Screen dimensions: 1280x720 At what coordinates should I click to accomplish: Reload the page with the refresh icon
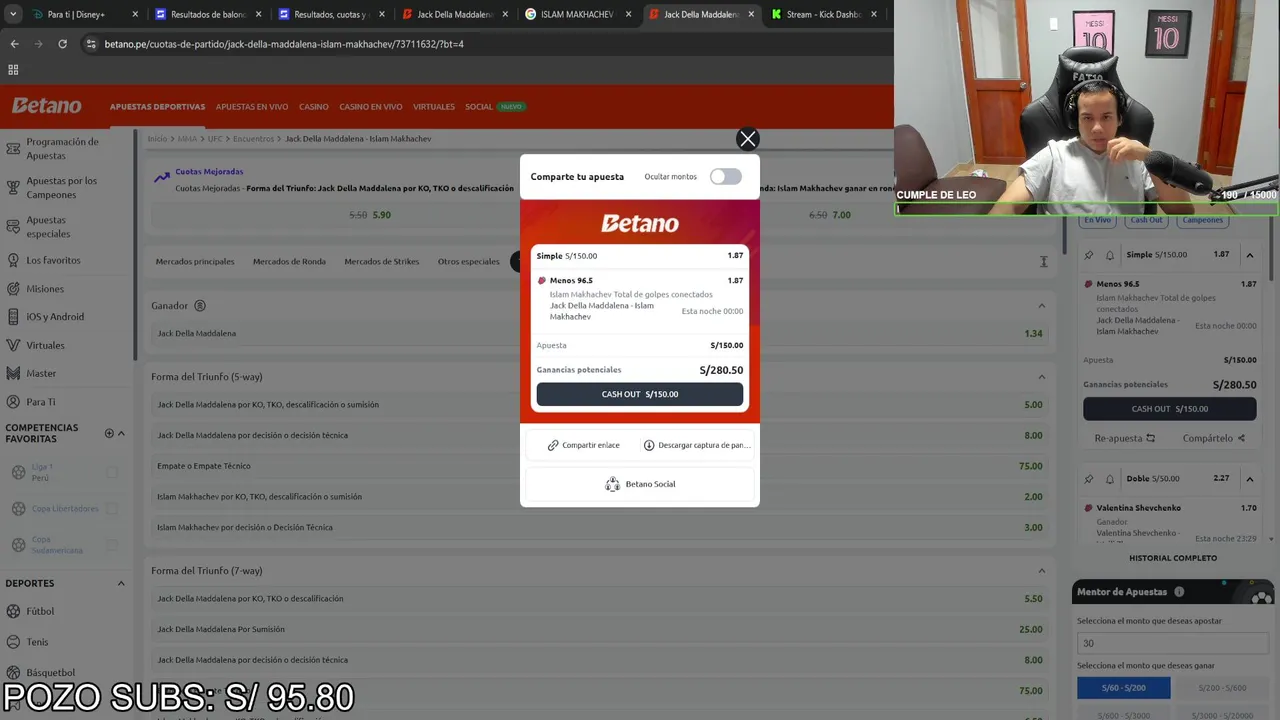(62, 44)
